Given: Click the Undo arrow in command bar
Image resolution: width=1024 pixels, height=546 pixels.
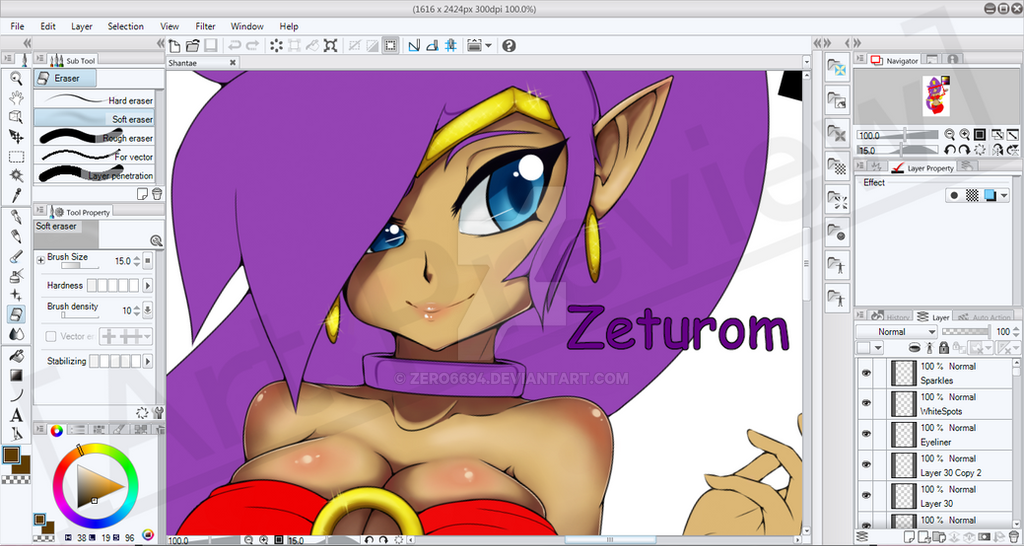Looking at the screenshot, I should [234, 46].
